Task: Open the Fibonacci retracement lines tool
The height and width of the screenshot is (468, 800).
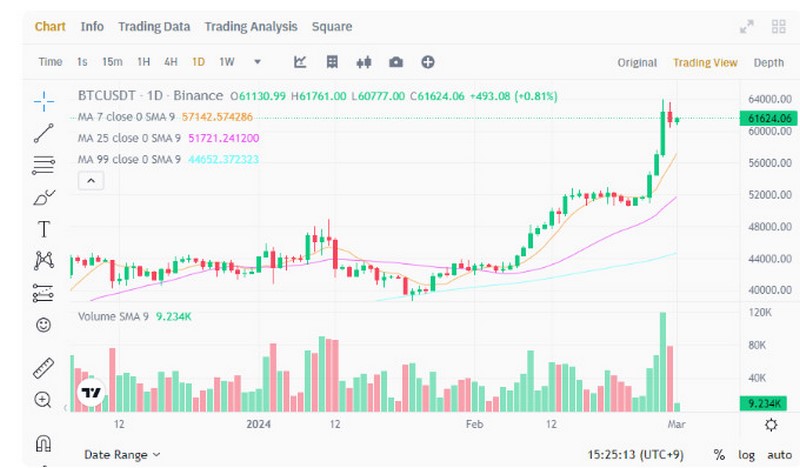Action: pyautogui.click(x=44, y=165)
